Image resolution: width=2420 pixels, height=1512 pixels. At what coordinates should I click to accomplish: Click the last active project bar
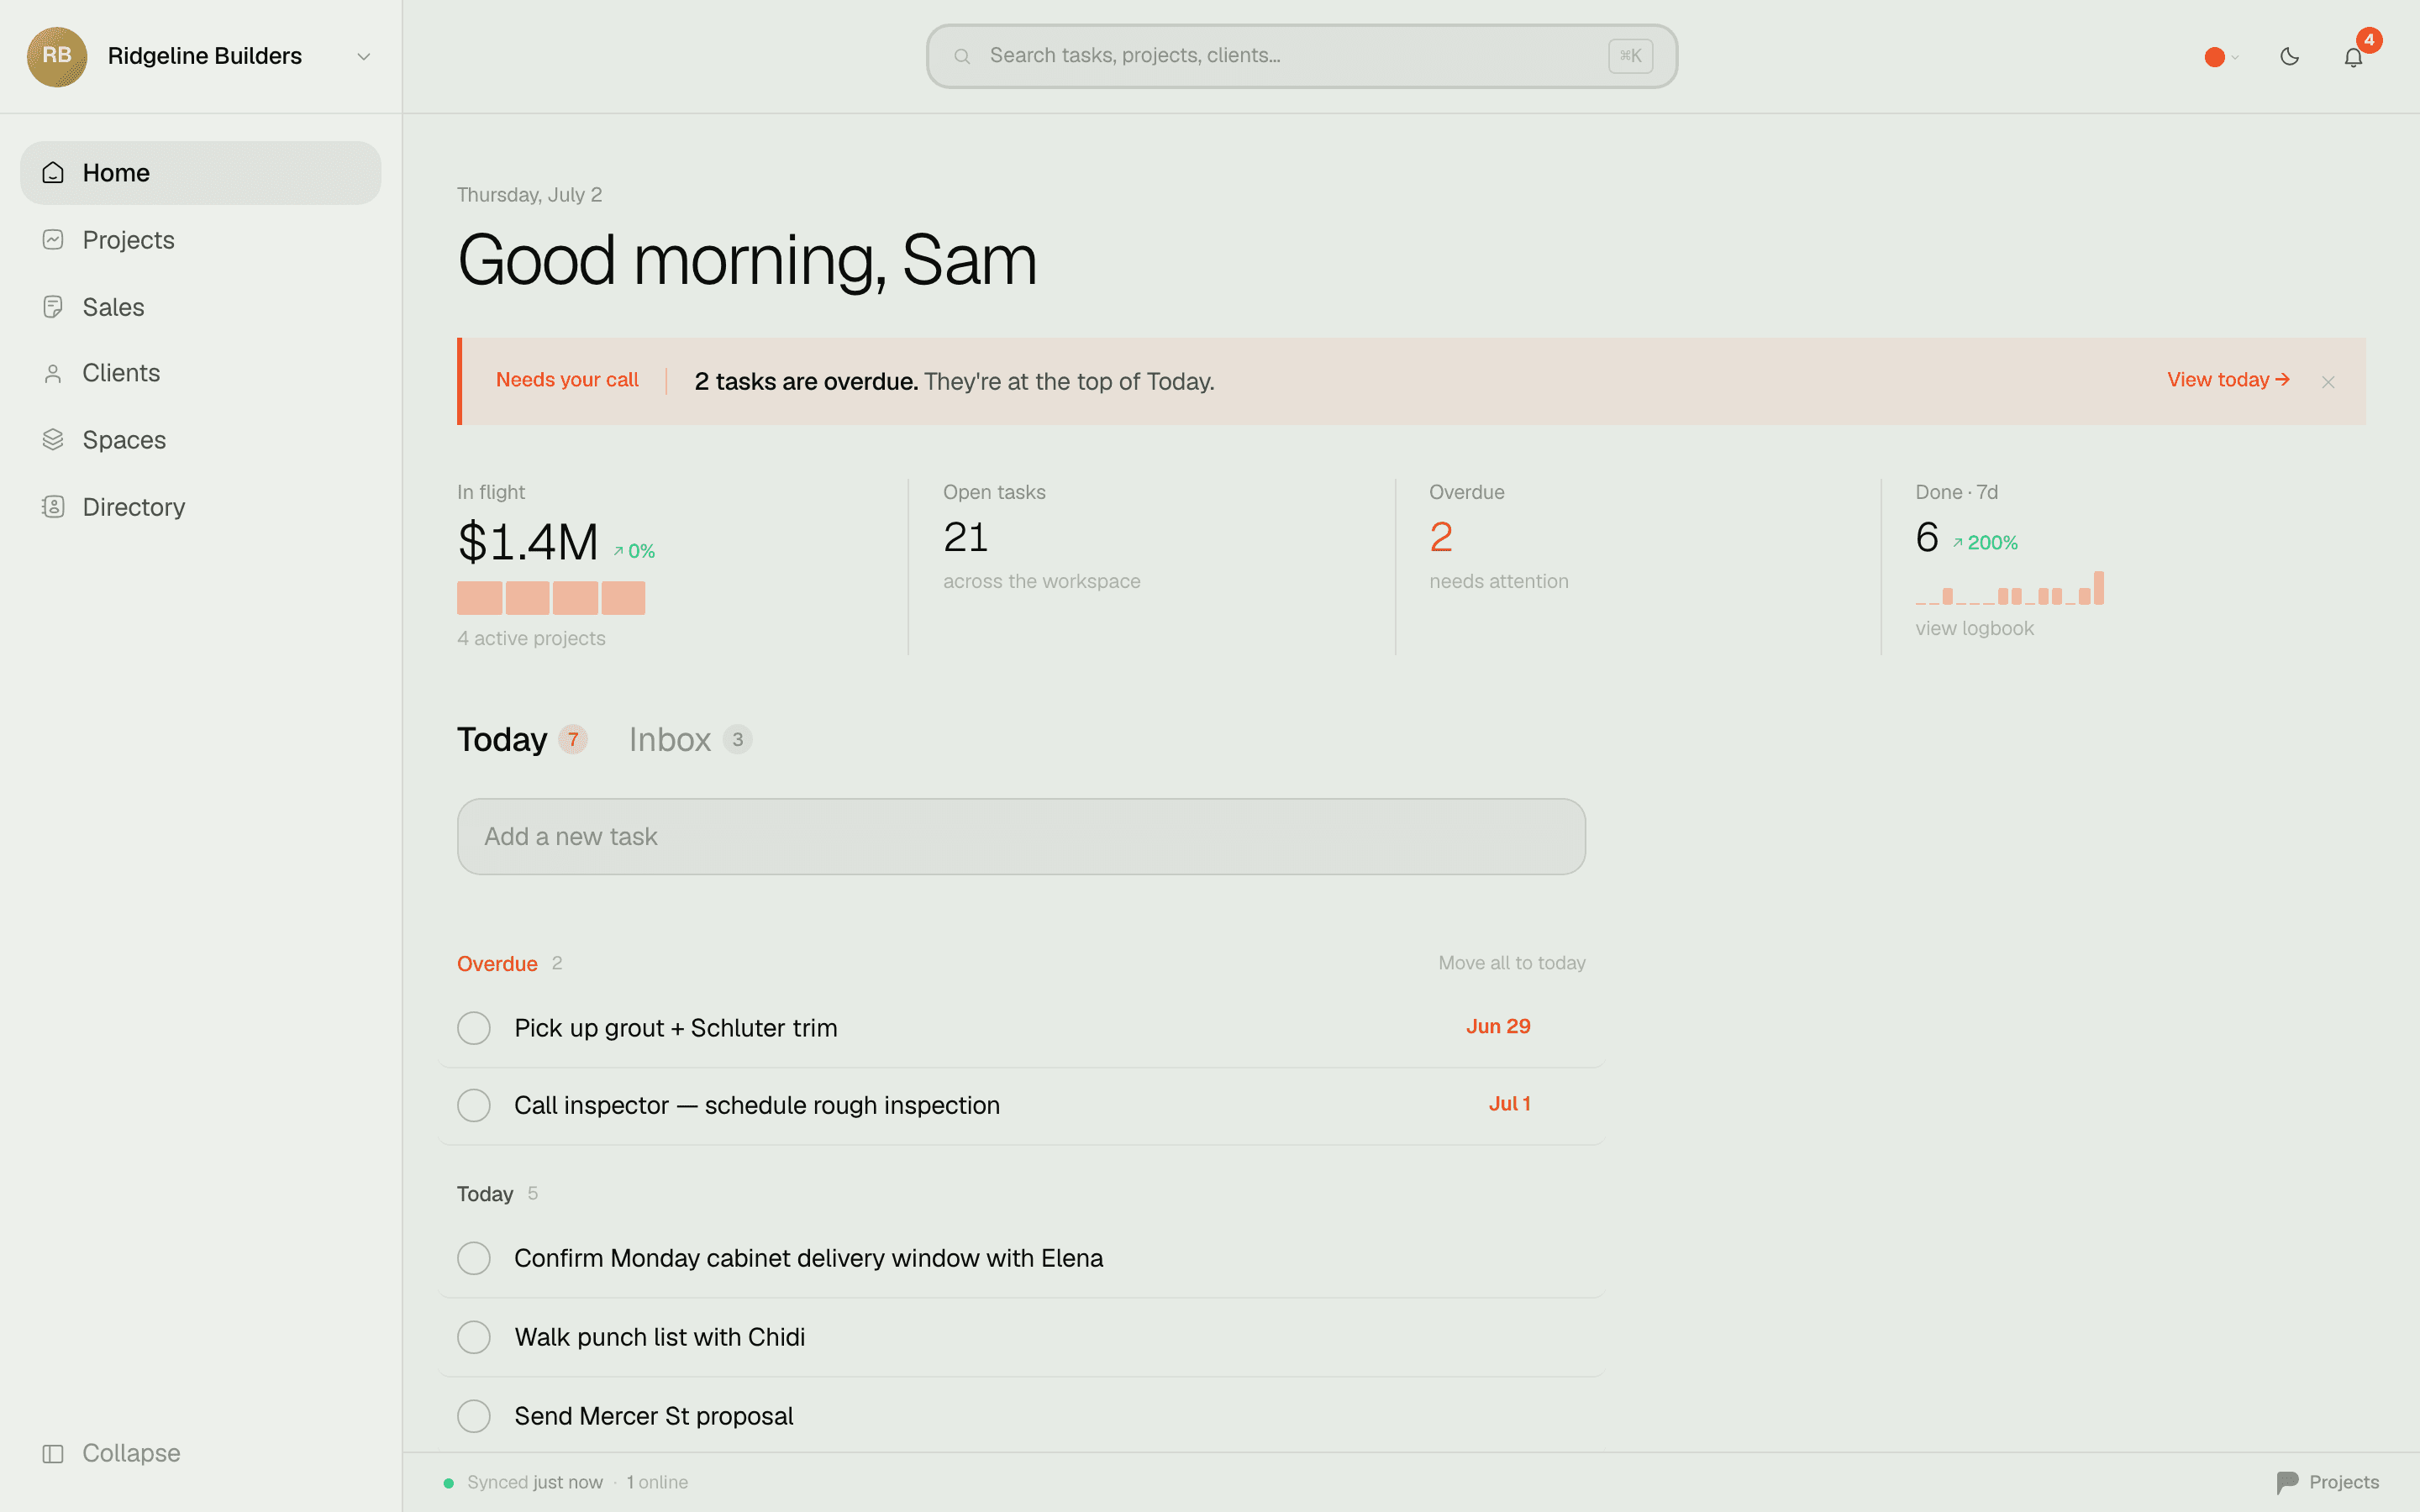click(623, 598)
